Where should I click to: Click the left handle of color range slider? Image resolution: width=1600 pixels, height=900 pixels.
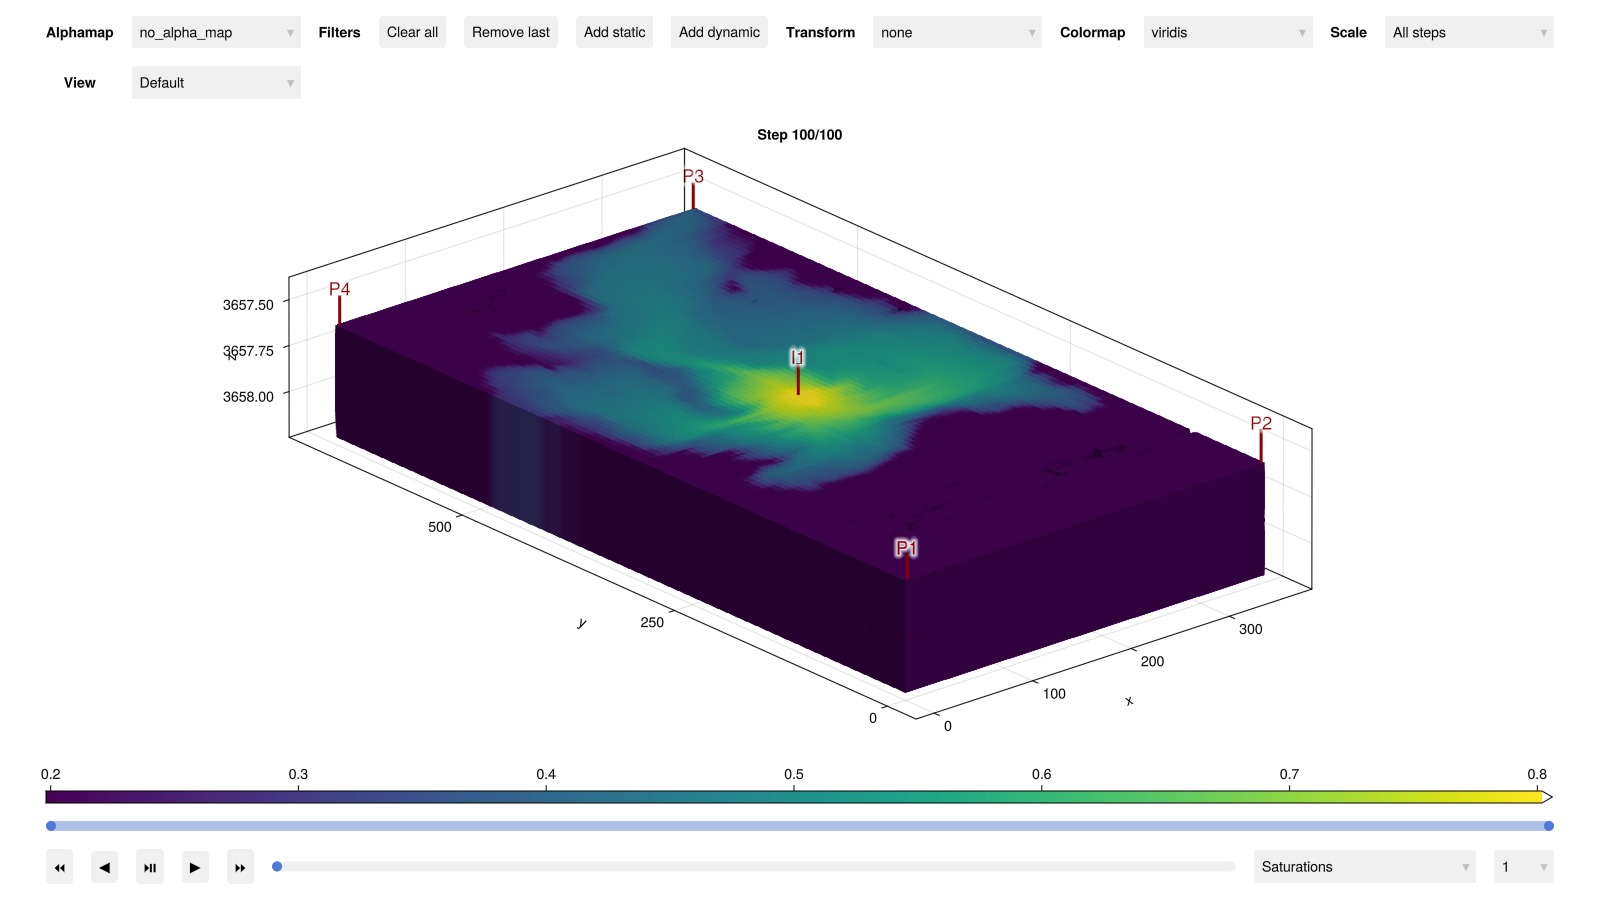click(x=51, y=826)
